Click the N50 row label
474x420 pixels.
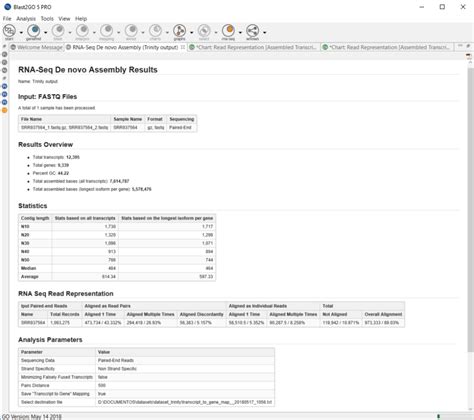[35, 260]
